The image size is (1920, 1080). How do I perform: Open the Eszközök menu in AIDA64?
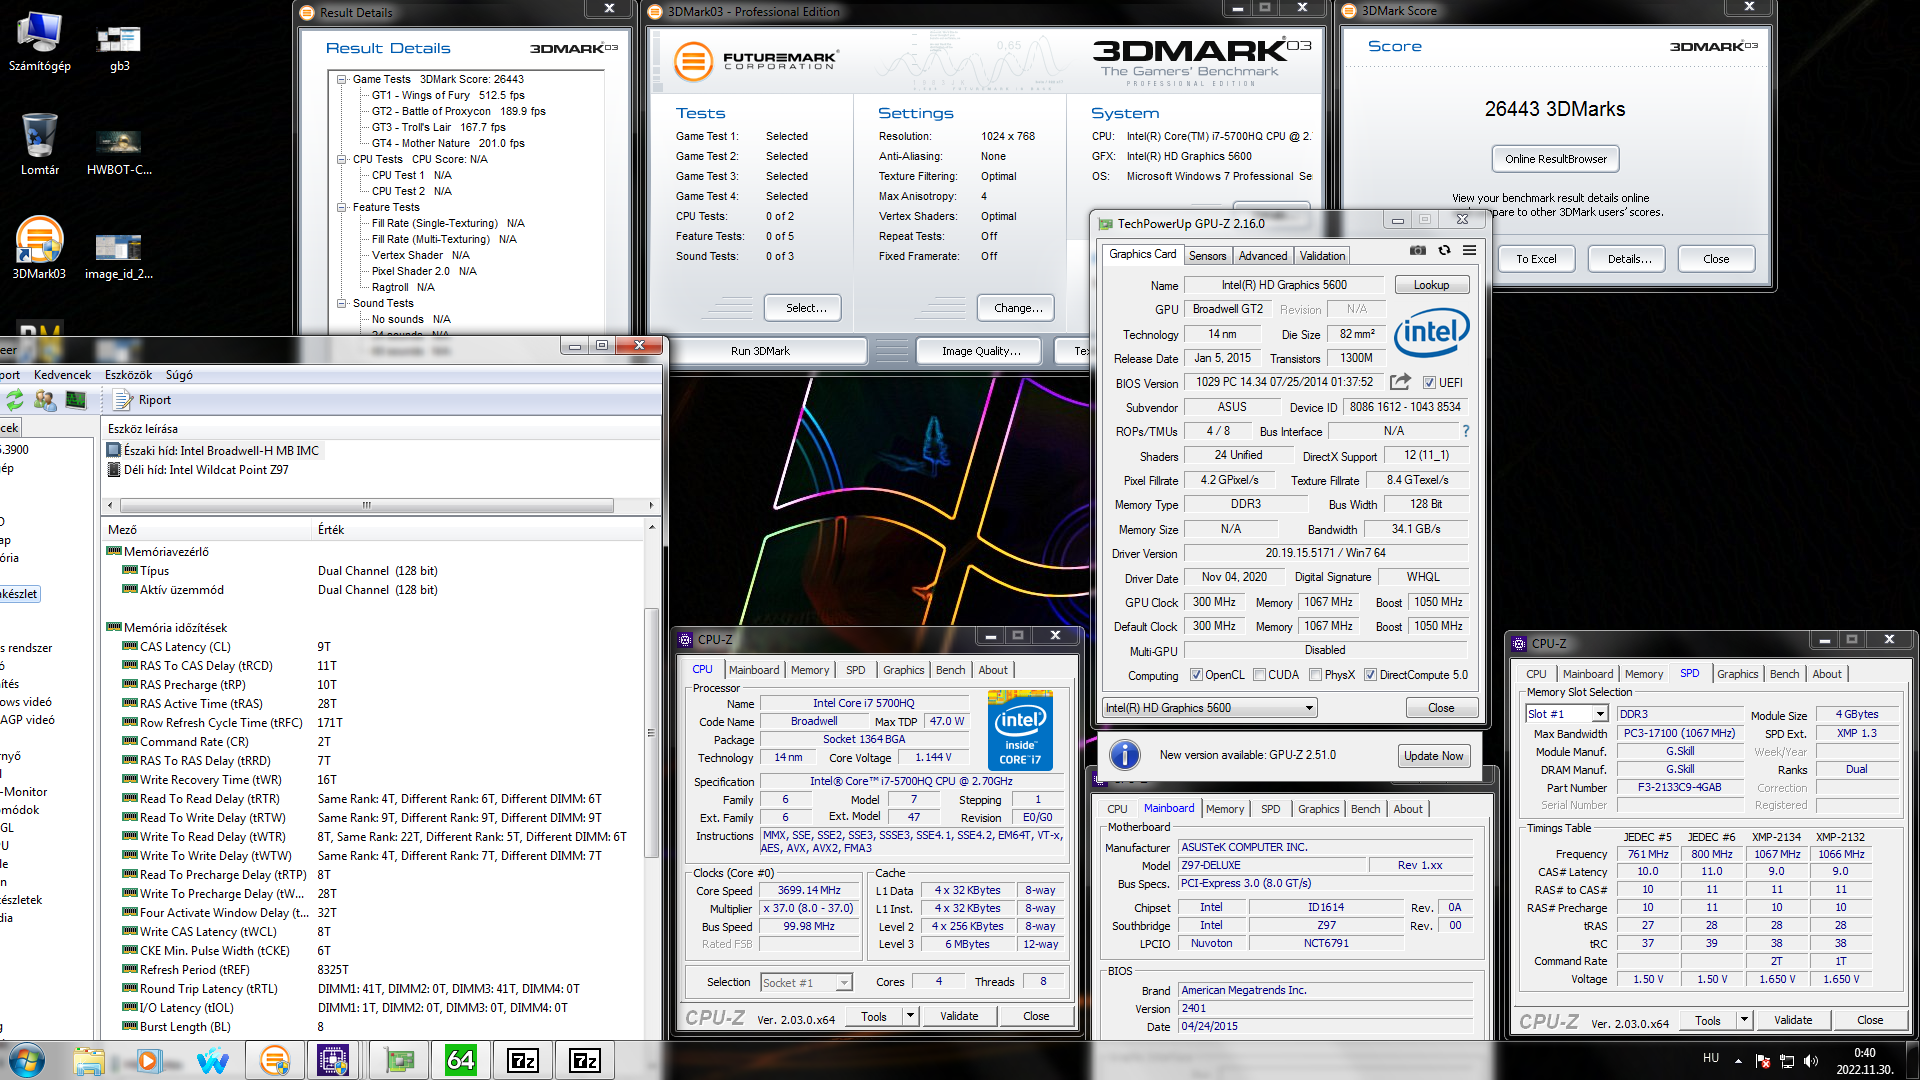pos(129,375)
